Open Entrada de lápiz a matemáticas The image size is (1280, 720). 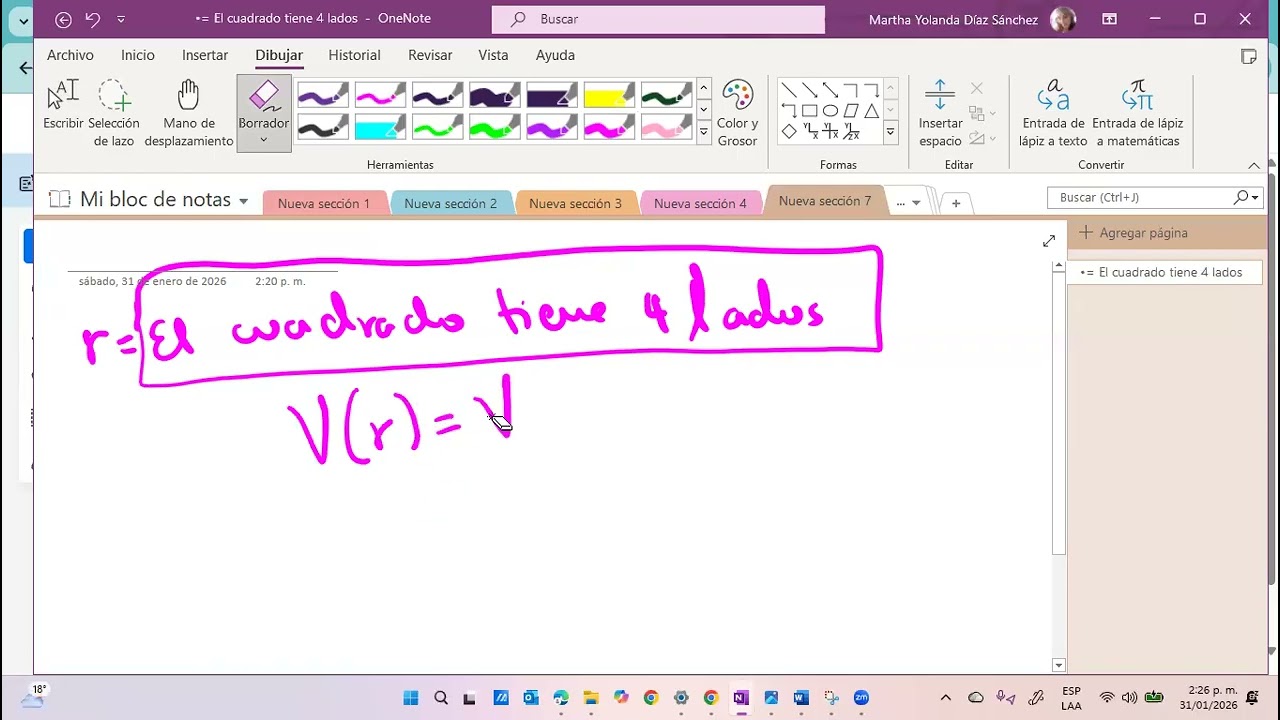pyautogui.click(x=1137, y=113)
